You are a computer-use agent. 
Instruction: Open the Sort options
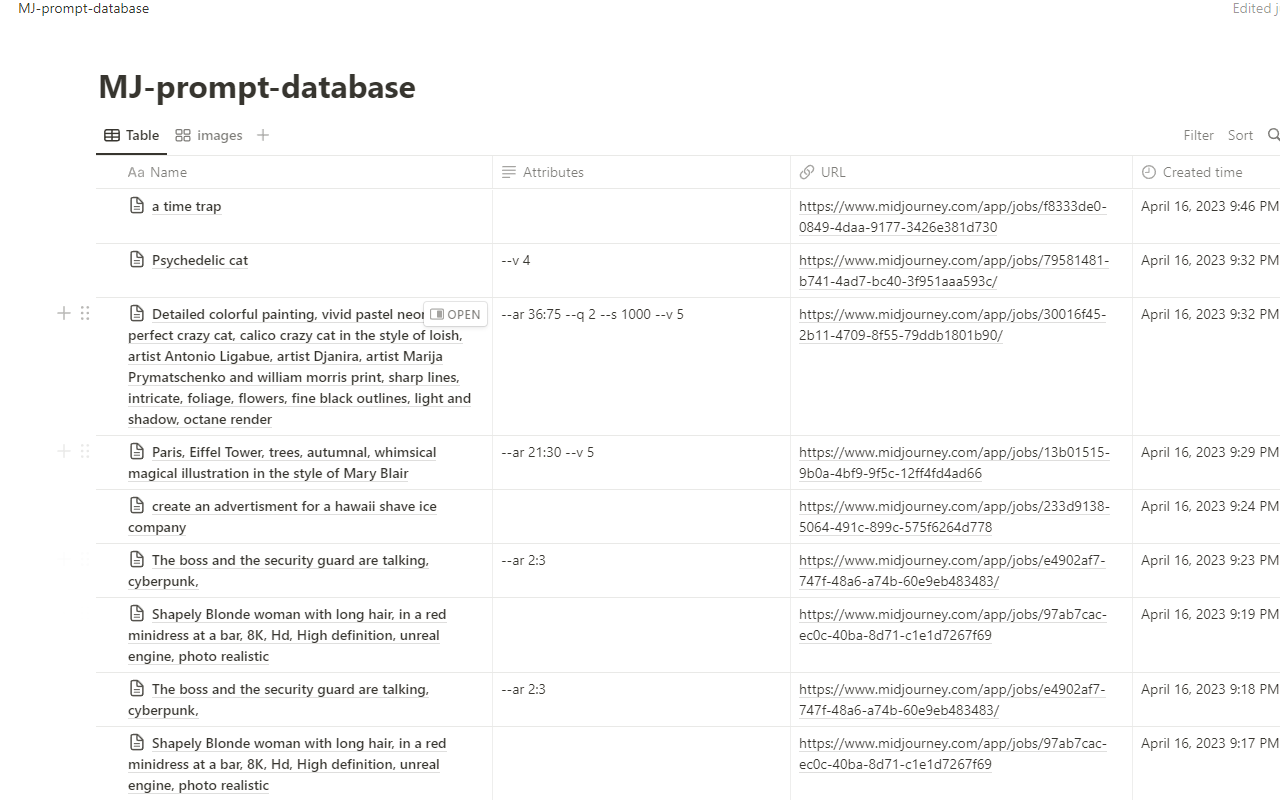pos(1240,135)
